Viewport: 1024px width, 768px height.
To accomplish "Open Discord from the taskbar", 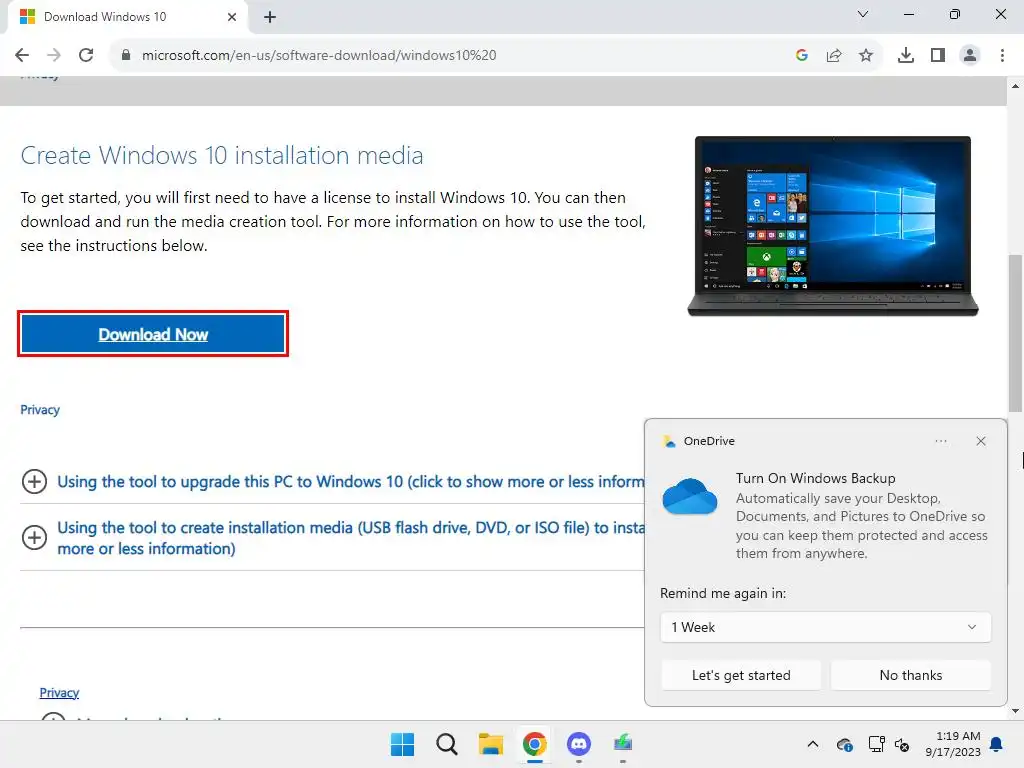I will pyautogui.click(x=579, y=744).
